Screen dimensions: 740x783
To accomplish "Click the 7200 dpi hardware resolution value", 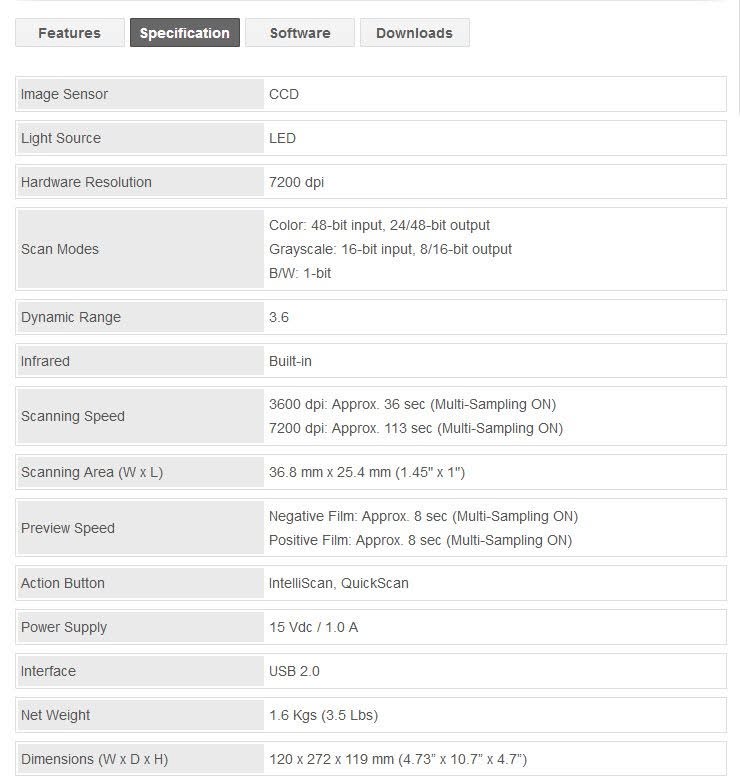I will coord(297,182).
